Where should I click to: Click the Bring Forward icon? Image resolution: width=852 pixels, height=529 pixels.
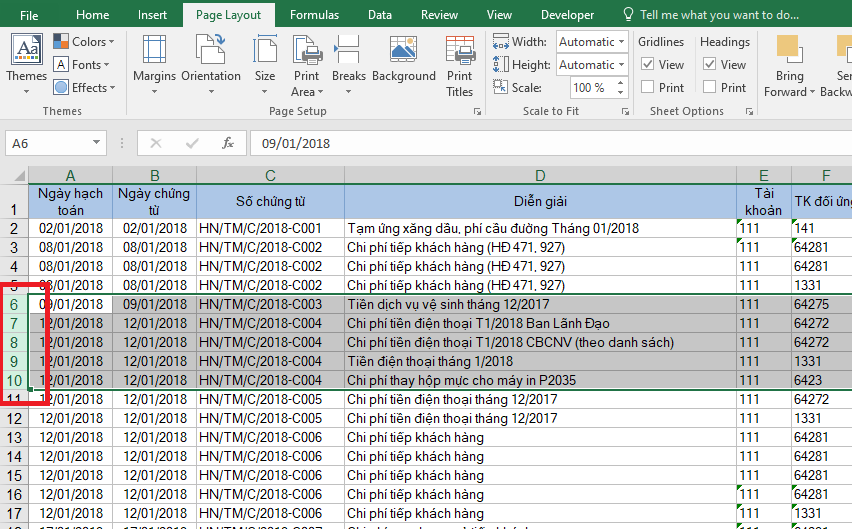789,50
